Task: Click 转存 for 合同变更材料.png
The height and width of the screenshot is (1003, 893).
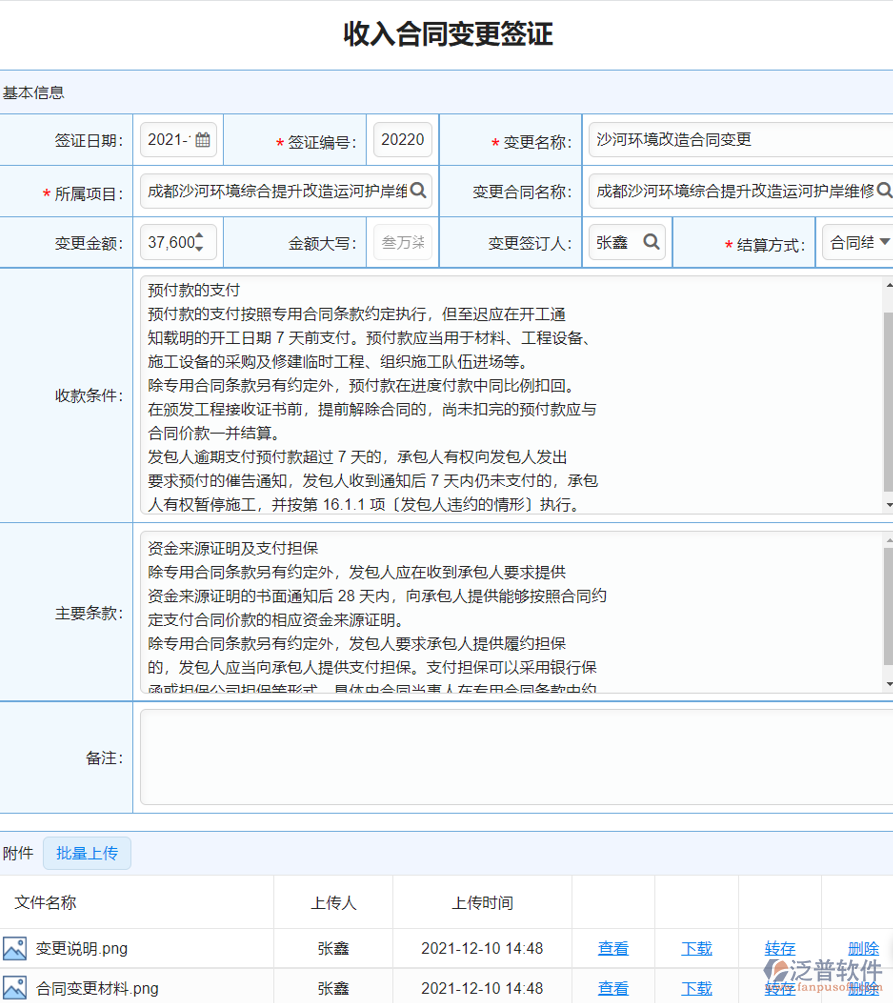Action: pyautogui.click(x=780, y=989)
